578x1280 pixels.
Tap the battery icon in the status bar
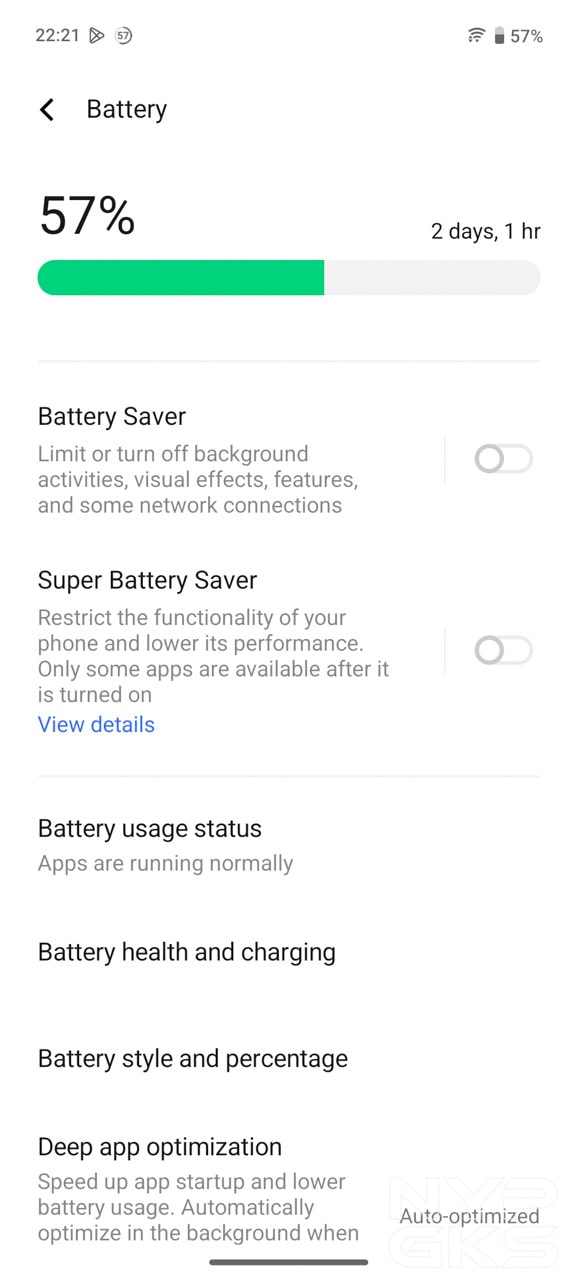[x=499, y=34]
